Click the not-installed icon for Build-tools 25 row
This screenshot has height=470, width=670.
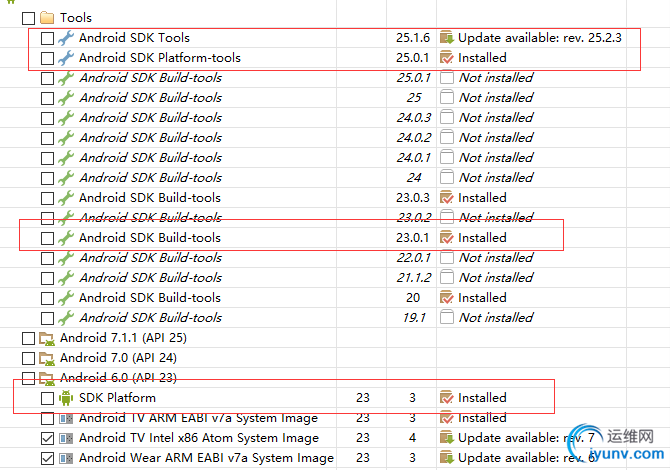(x=447, y=98)
